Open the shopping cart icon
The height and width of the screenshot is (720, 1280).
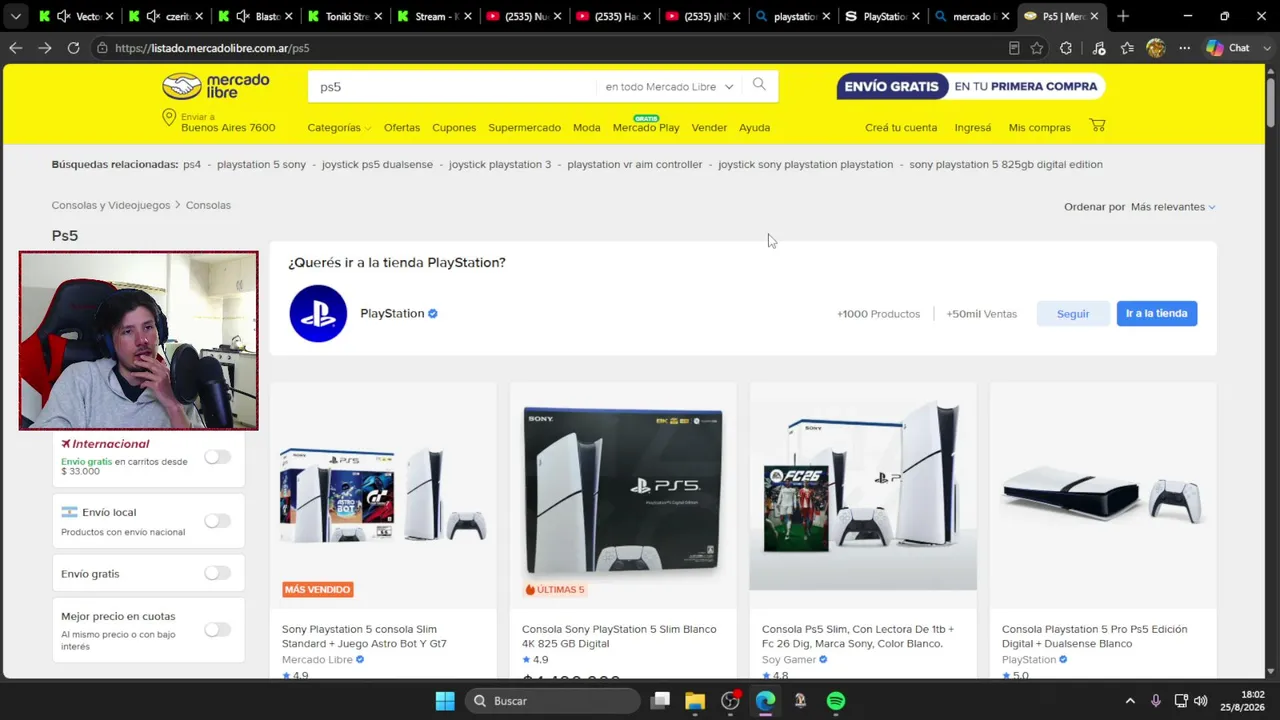click(1097, 126)
